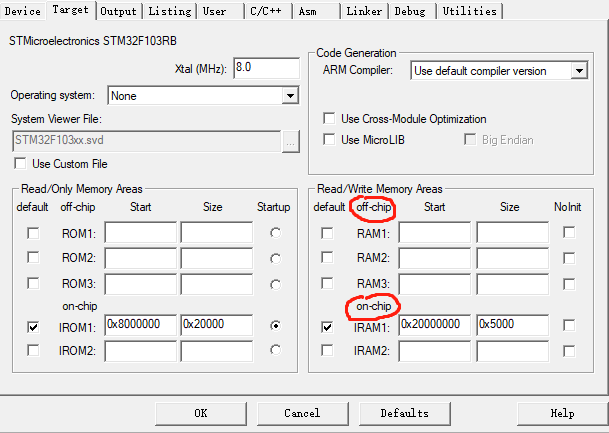
Task: Enable Use Custom File checkbox
Action: 20,163
